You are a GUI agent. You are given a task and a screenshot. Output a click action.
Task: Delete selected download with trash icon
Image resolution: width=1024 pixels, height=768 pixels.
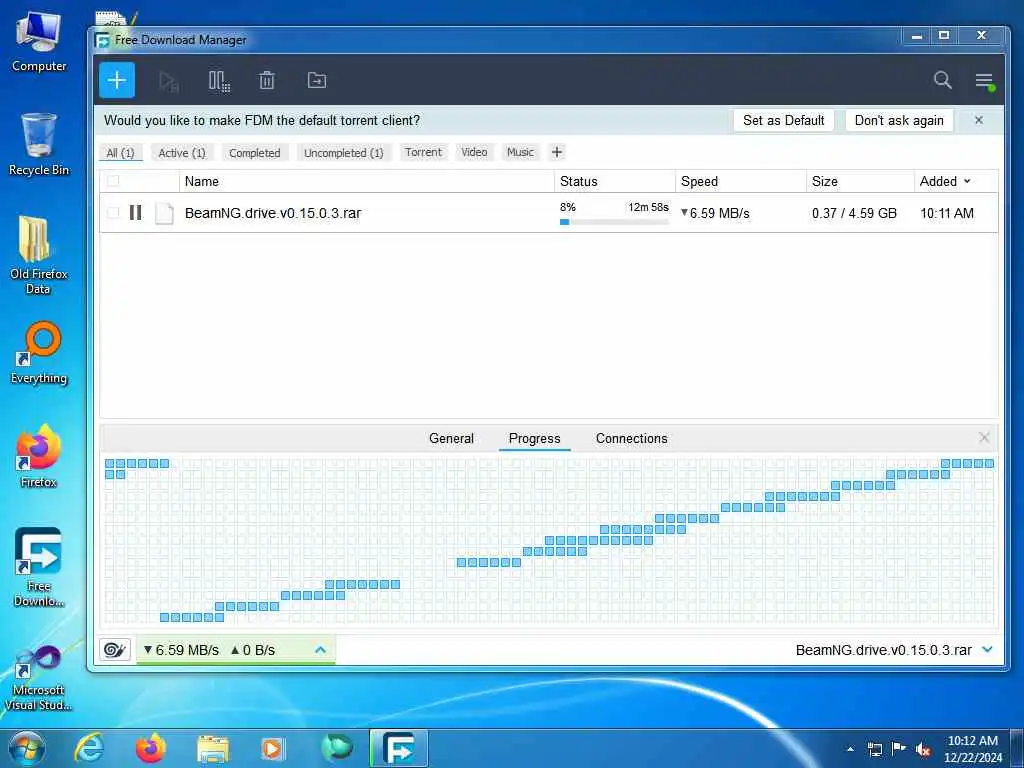[266, 80]
